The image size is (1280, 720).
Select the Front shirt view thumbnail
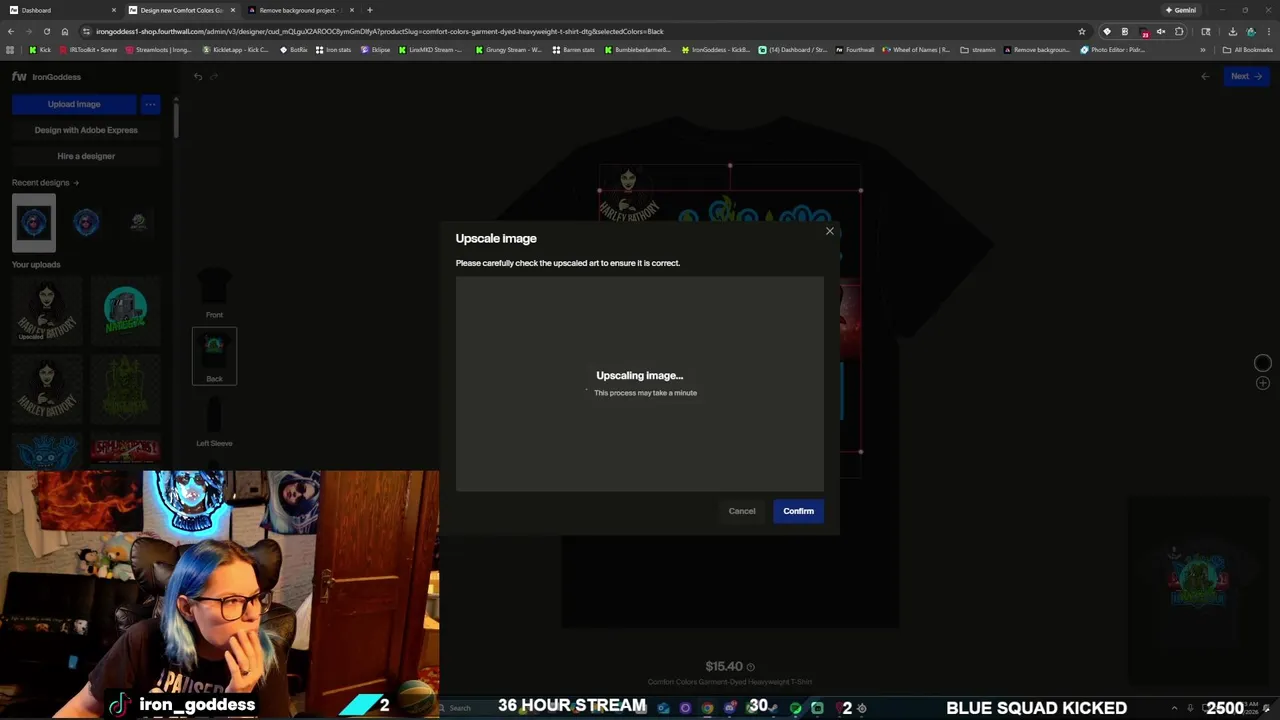(214, 293)
